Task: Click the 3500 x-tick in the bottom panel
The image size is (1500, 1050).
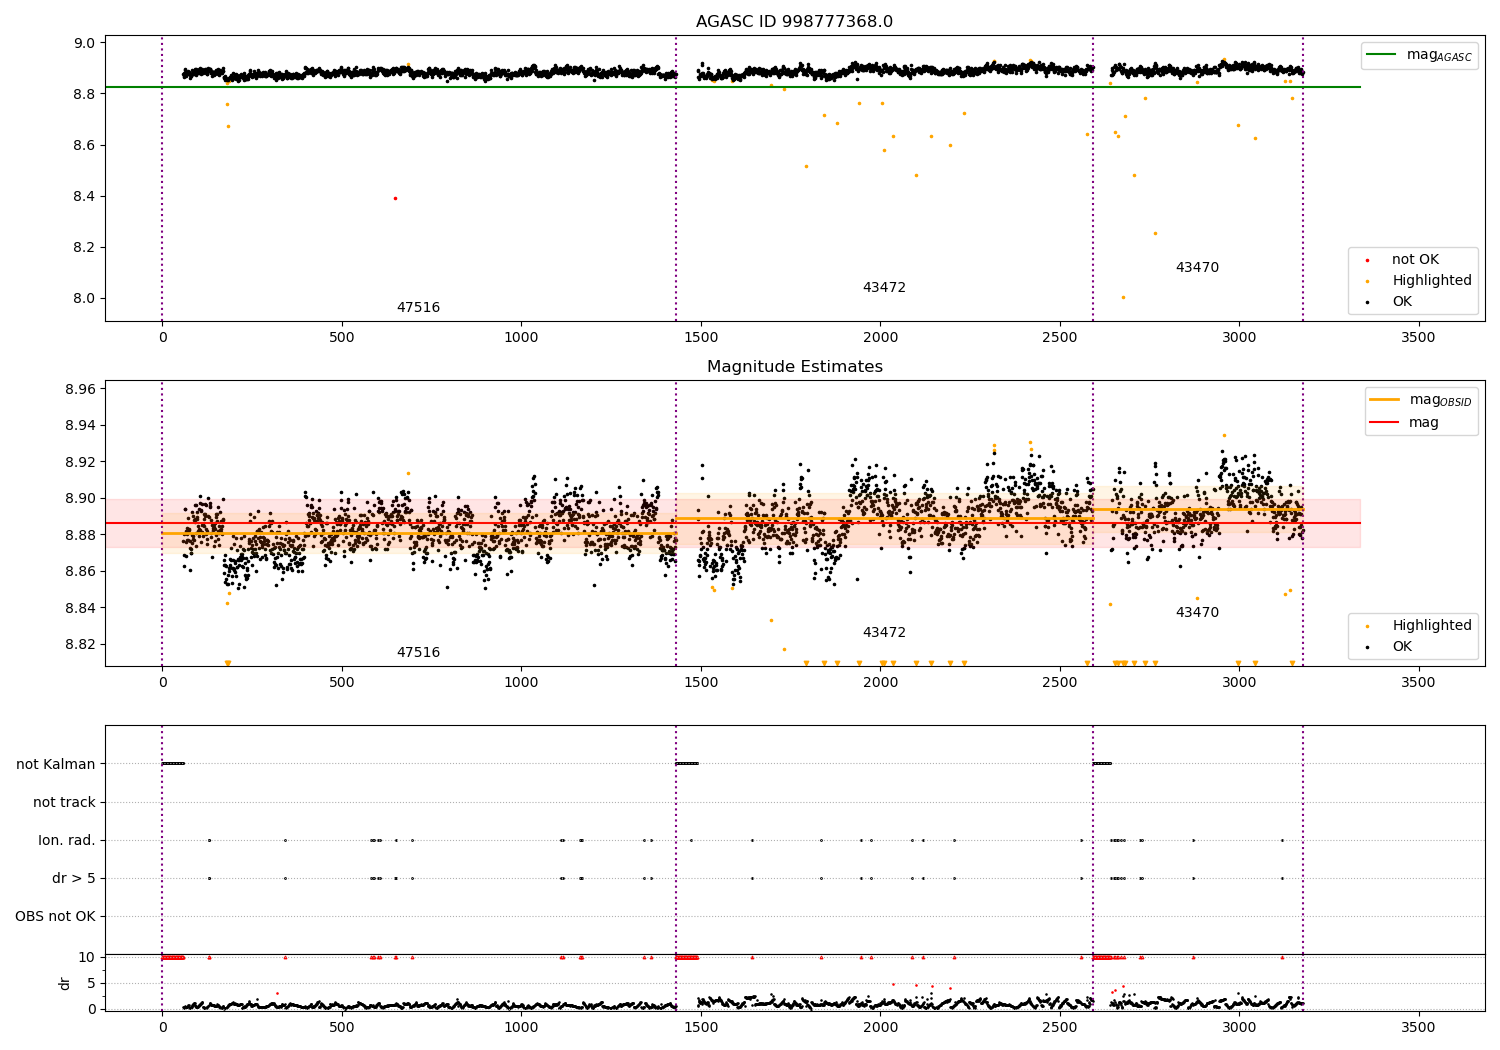Action: [x=1418, y=1027]
